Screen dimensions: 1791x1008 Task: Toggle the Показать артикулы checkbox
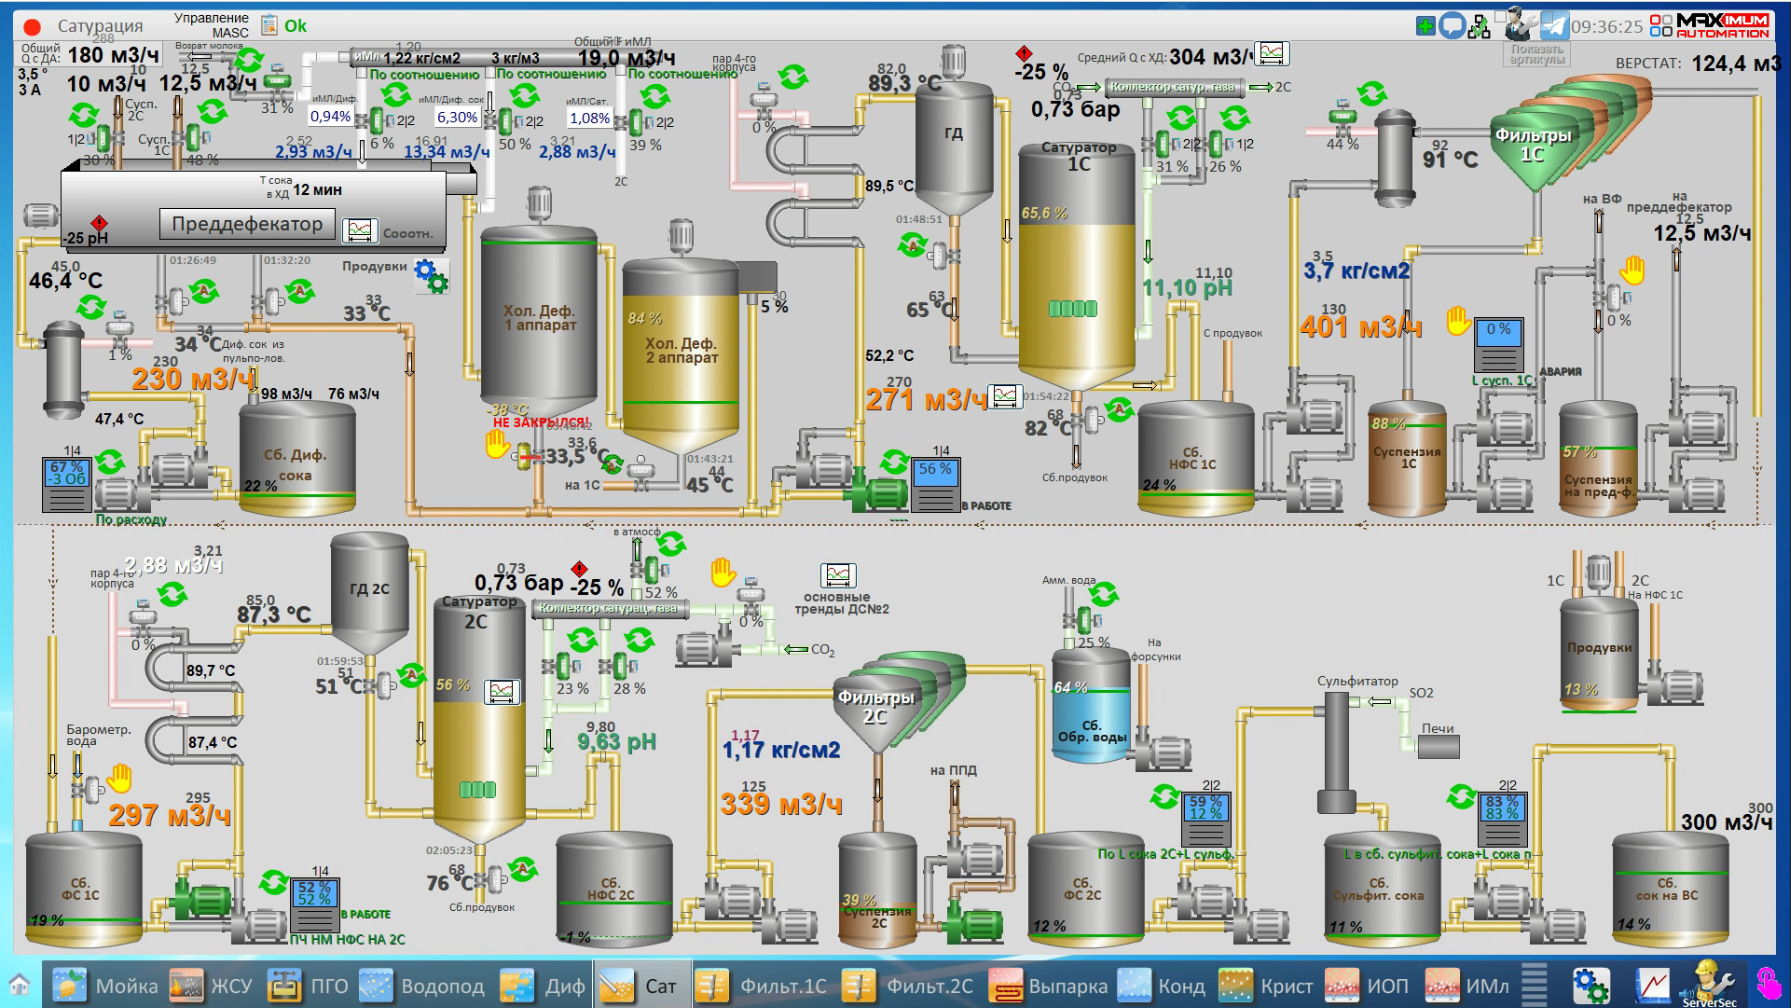click(1500, 17)
